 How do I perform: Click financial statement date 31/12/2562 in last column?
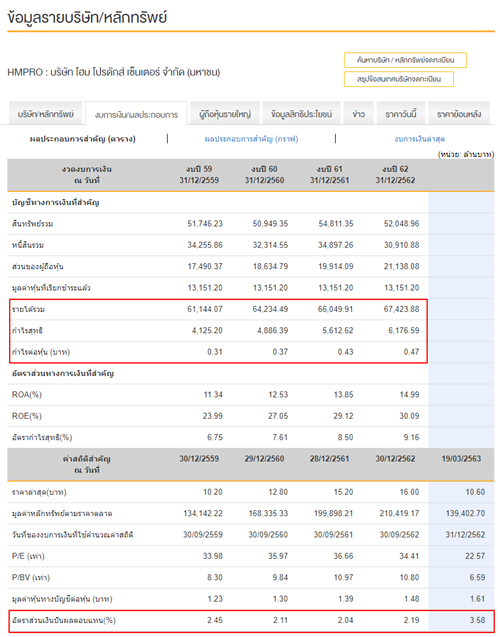pos(465,535)
